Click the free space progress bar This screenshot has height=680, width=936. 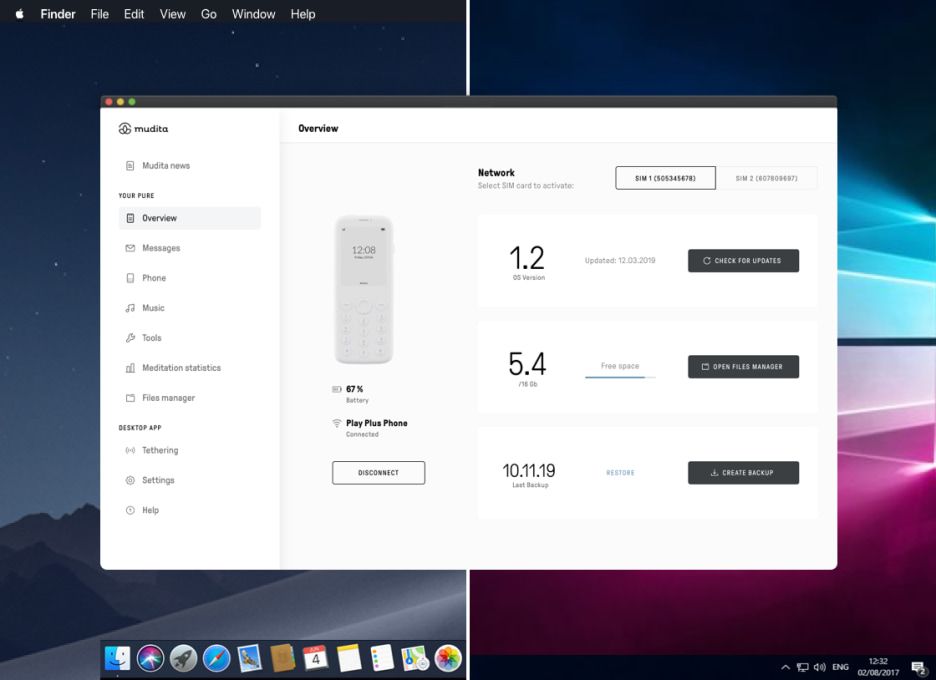(620, 377)
